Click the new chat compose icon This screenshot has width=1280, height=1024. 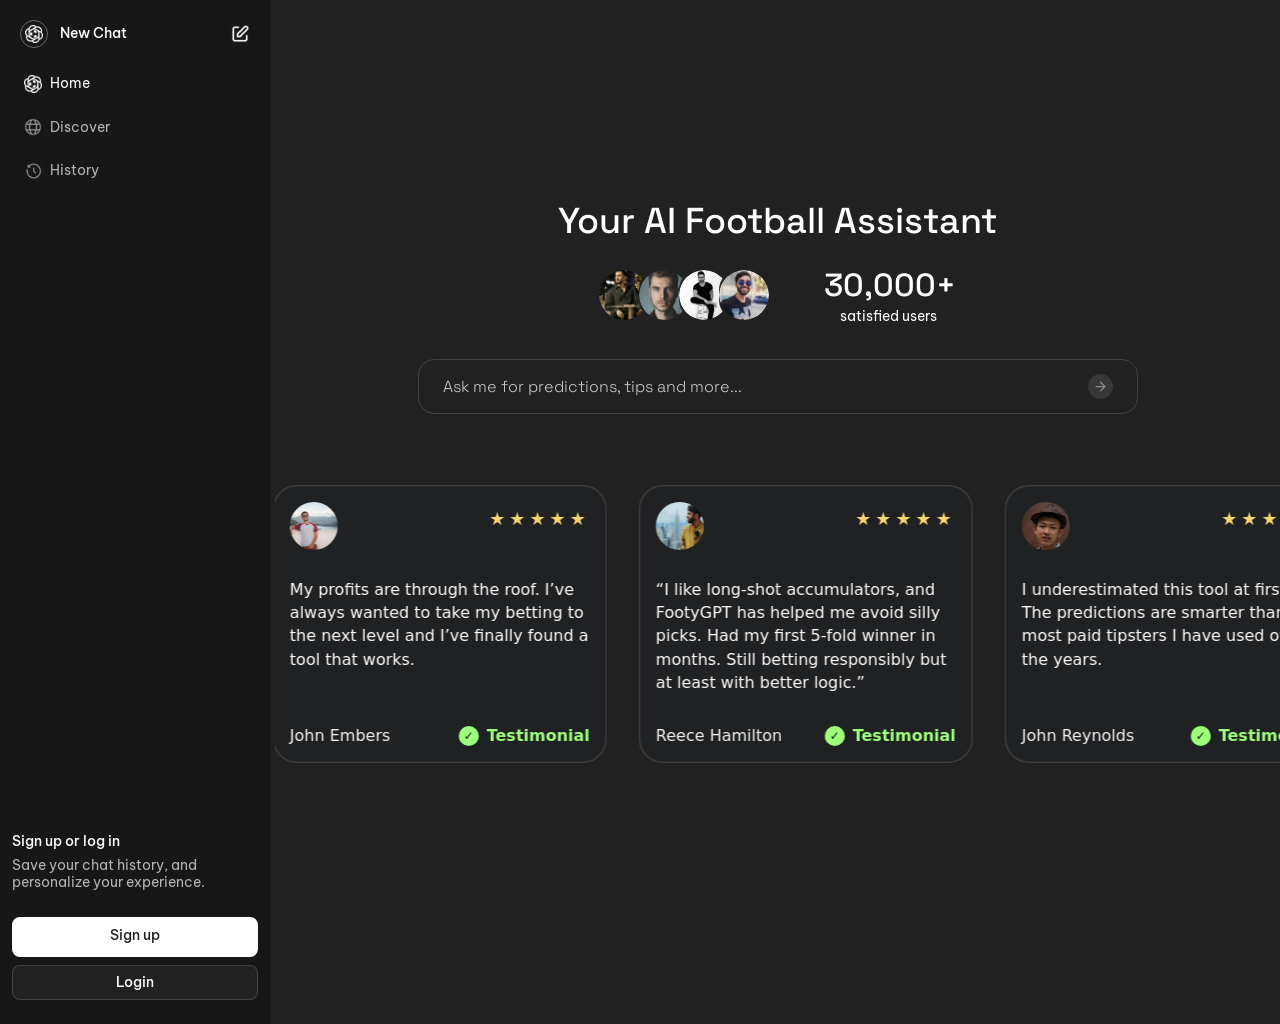pyautogui.click(x=240, y=34)
